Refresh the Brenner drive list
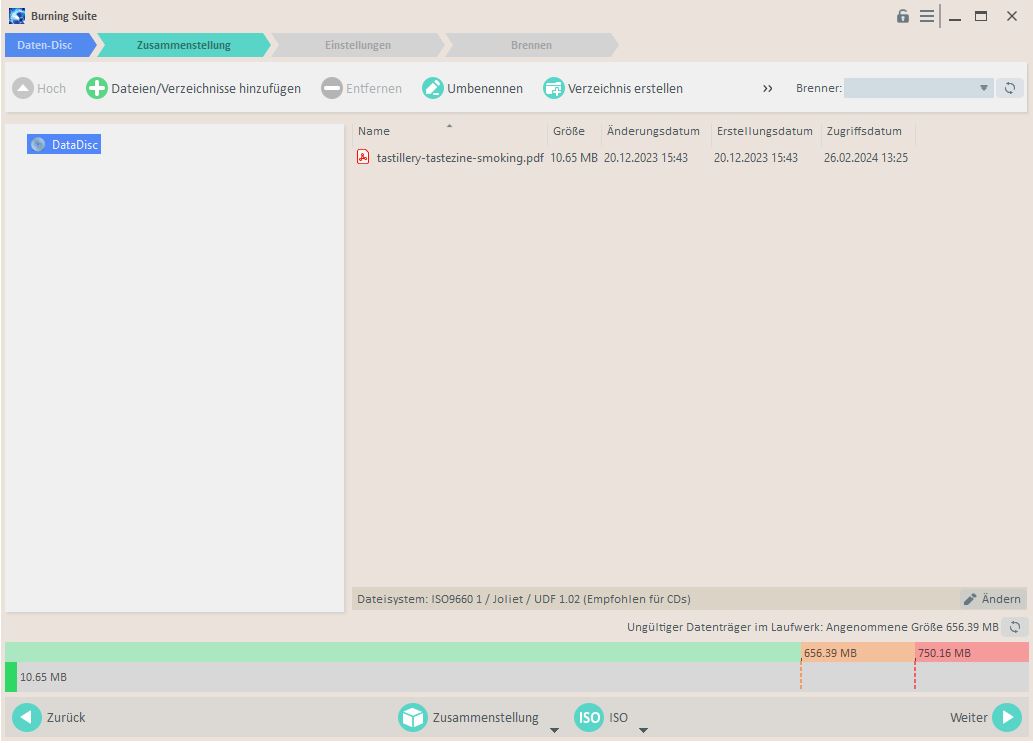The height and width of the screenshot is (743, 1033). click(x=1010, y=88)
